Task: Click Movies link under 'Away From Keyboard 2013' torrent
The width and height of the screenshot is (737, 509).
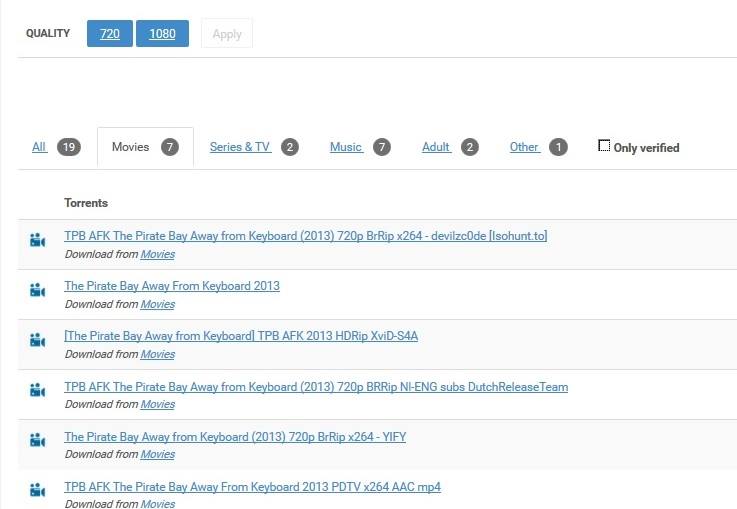Action: tap(157, 305)
